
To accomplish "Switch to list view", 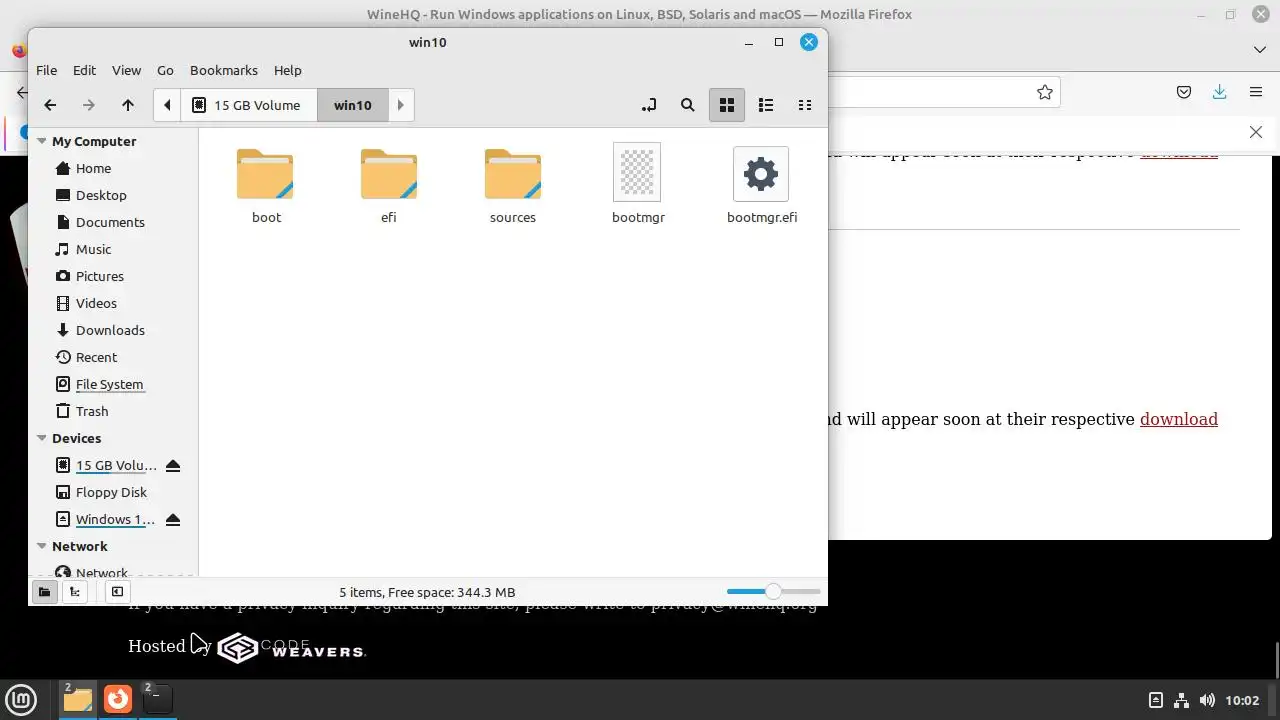I will pos(766,105).
